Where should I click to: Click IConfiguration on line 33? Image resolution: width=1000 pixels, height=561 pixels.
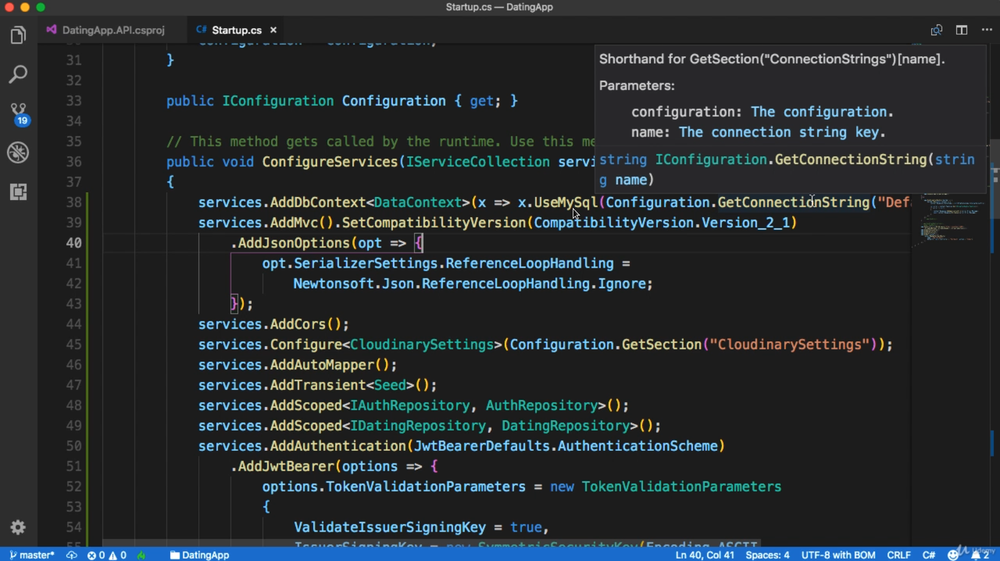tap(277, 101)
